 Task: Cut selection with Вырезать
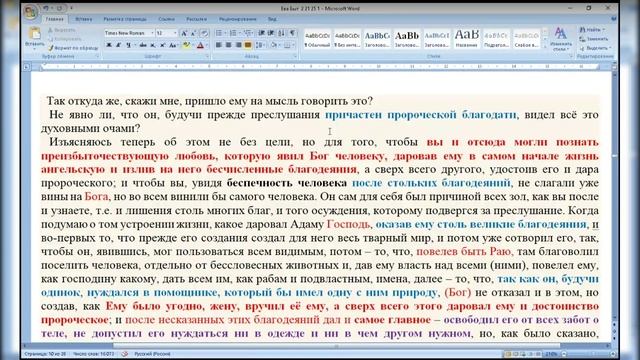pyautogui.click(x=61, y=30)
